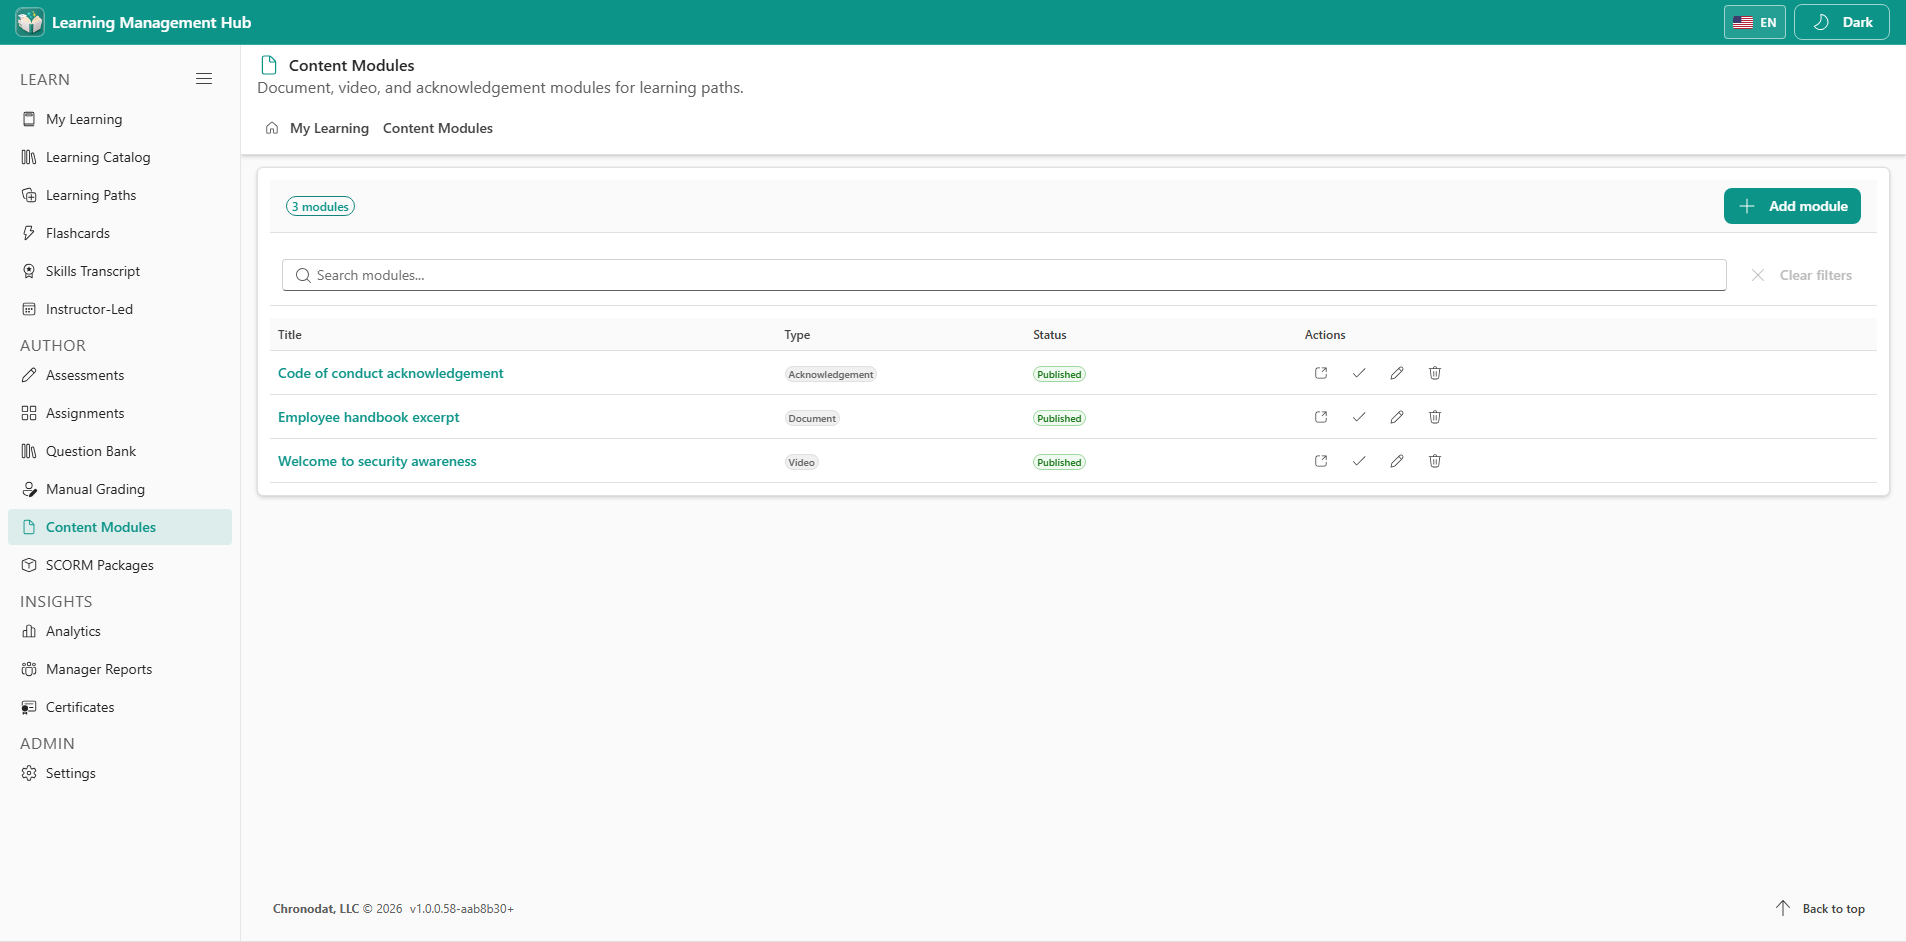Click edit pencil for Employee handbook excerpt
Image resolution: width=1906 pixels, height=942 pixels.
pyautogui.click(x=1397, y=417)
